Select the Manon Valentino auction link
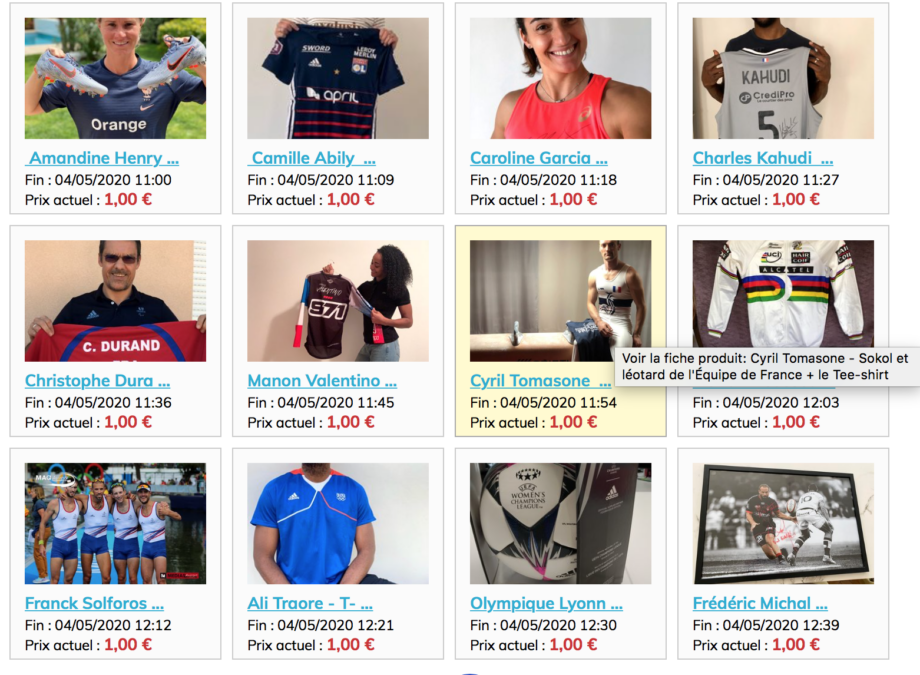920x675 pixels. [x=322, y=380]
